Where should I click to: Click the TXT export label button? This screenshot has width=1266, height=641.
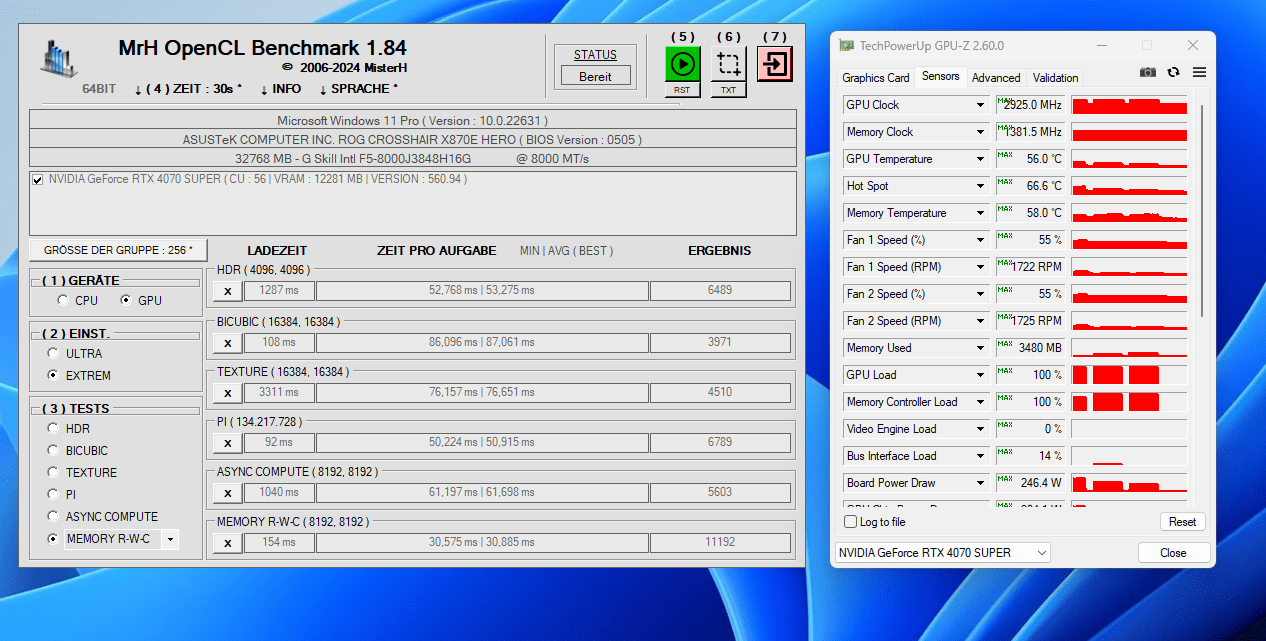coord(728,90)
